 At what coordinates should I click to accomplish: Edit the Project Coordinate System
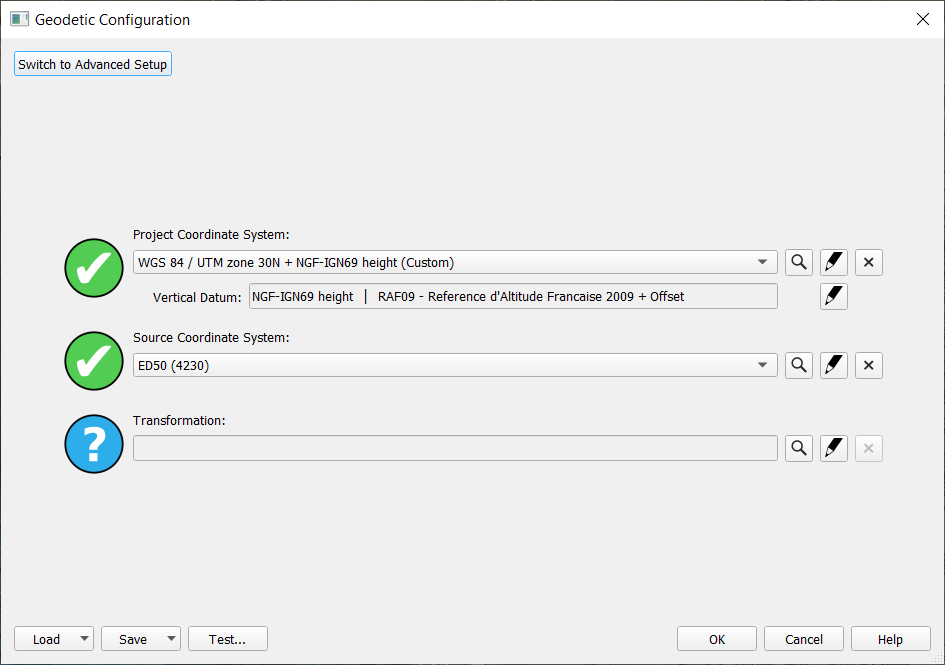tap(834, 263)
